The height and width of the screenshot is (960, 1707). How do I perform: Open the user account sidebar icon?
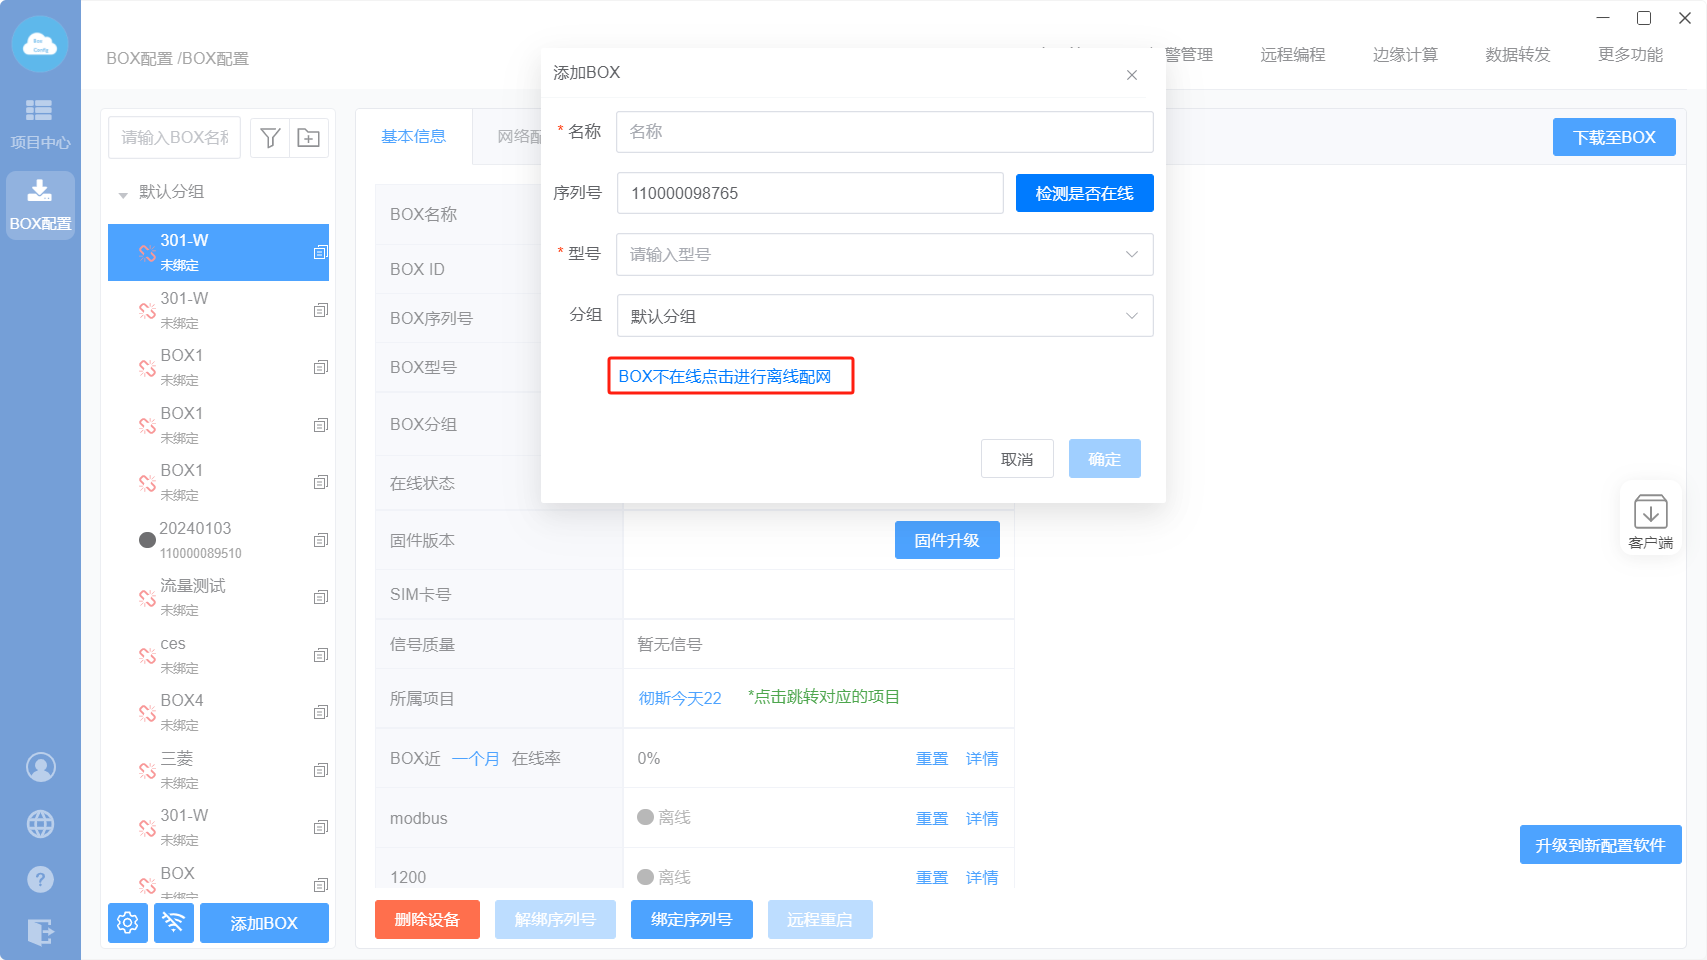click(x=40, y=767)
